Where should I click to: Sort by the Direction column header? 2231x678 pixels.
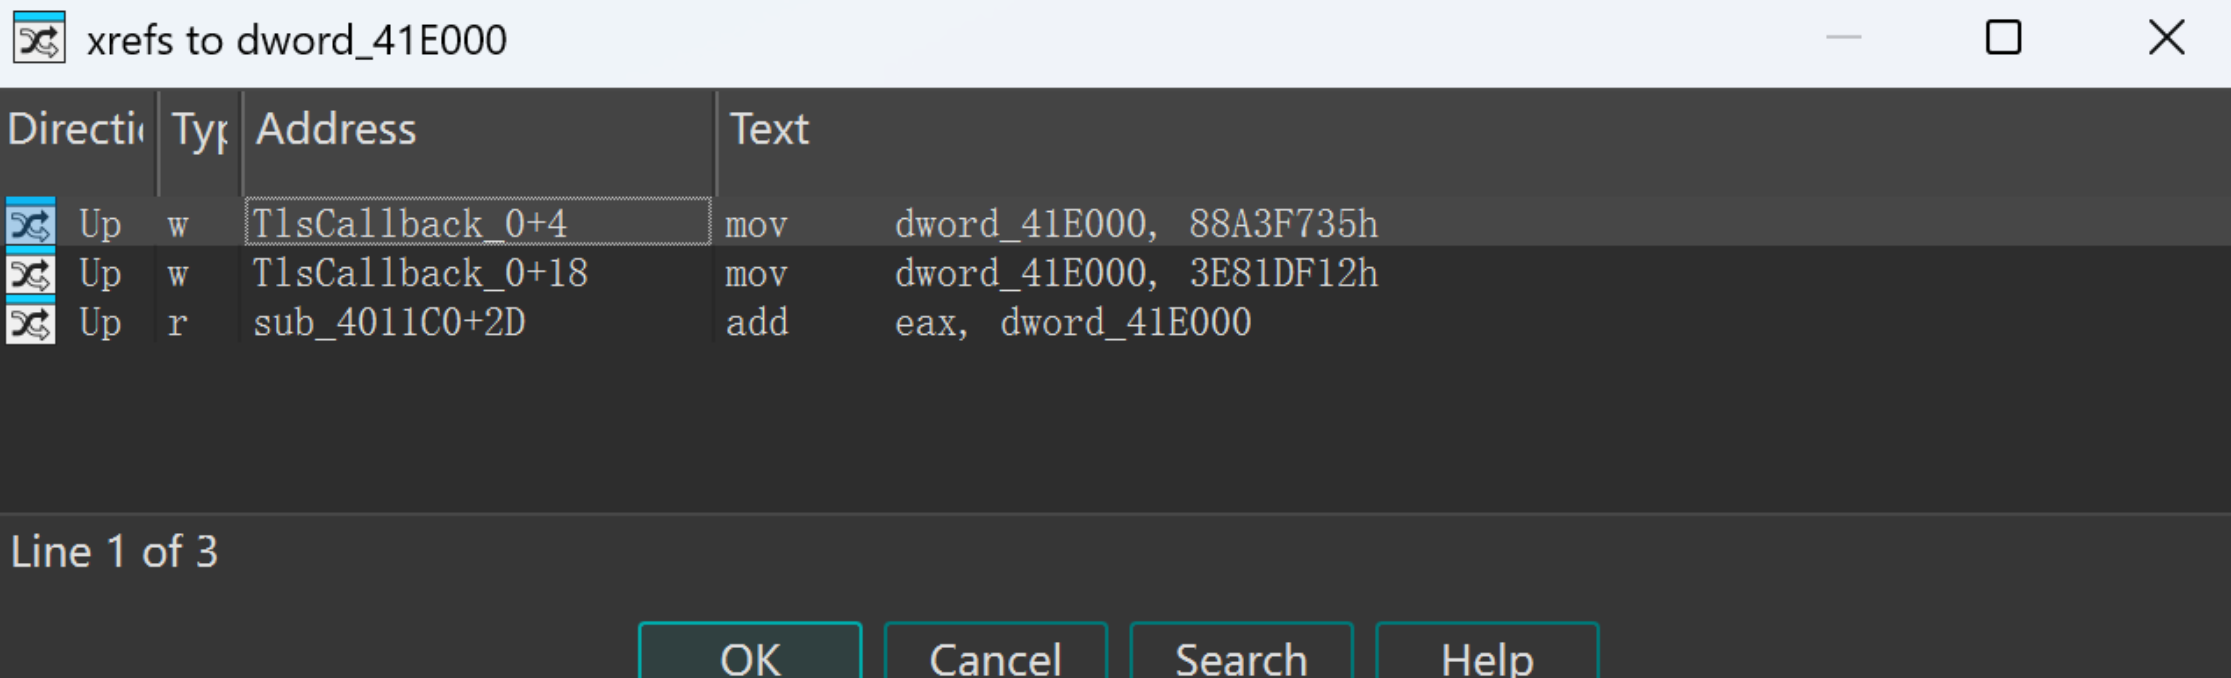click(x=76, y=130)
